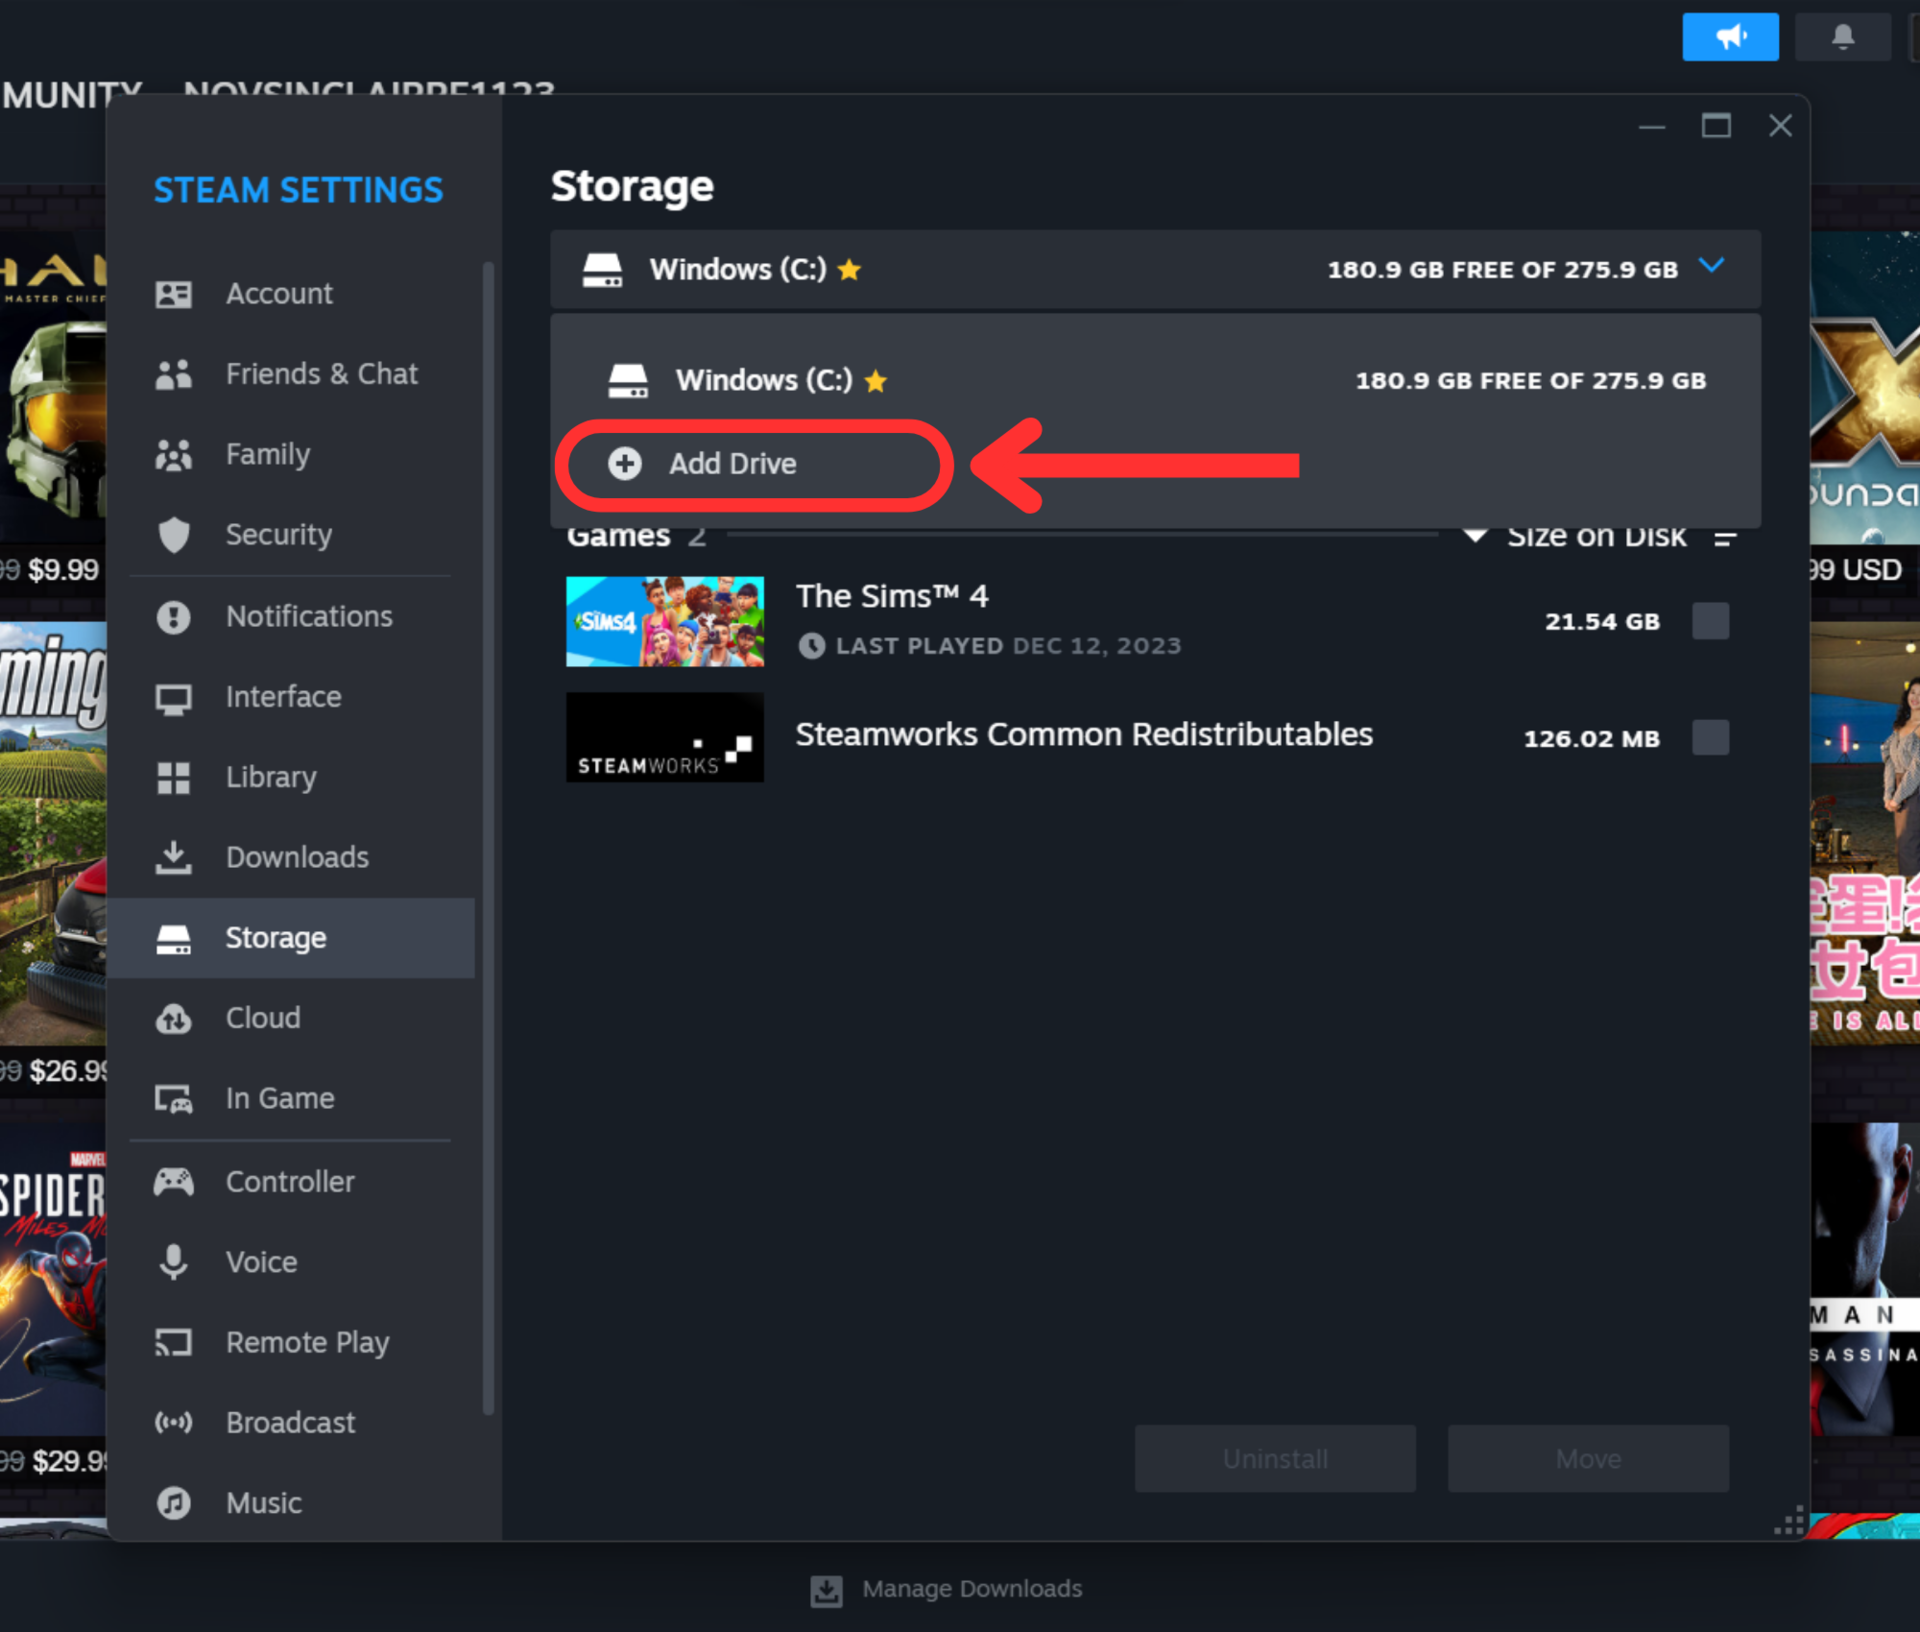
Task: Click the megaphone announcements icon
Action: coord(1729,37)
